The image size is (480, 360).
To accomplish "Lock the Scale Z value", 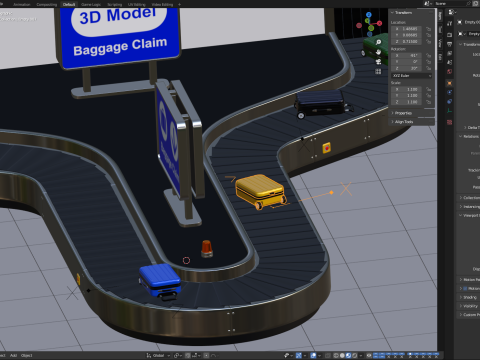I will [x=429, y=102].
